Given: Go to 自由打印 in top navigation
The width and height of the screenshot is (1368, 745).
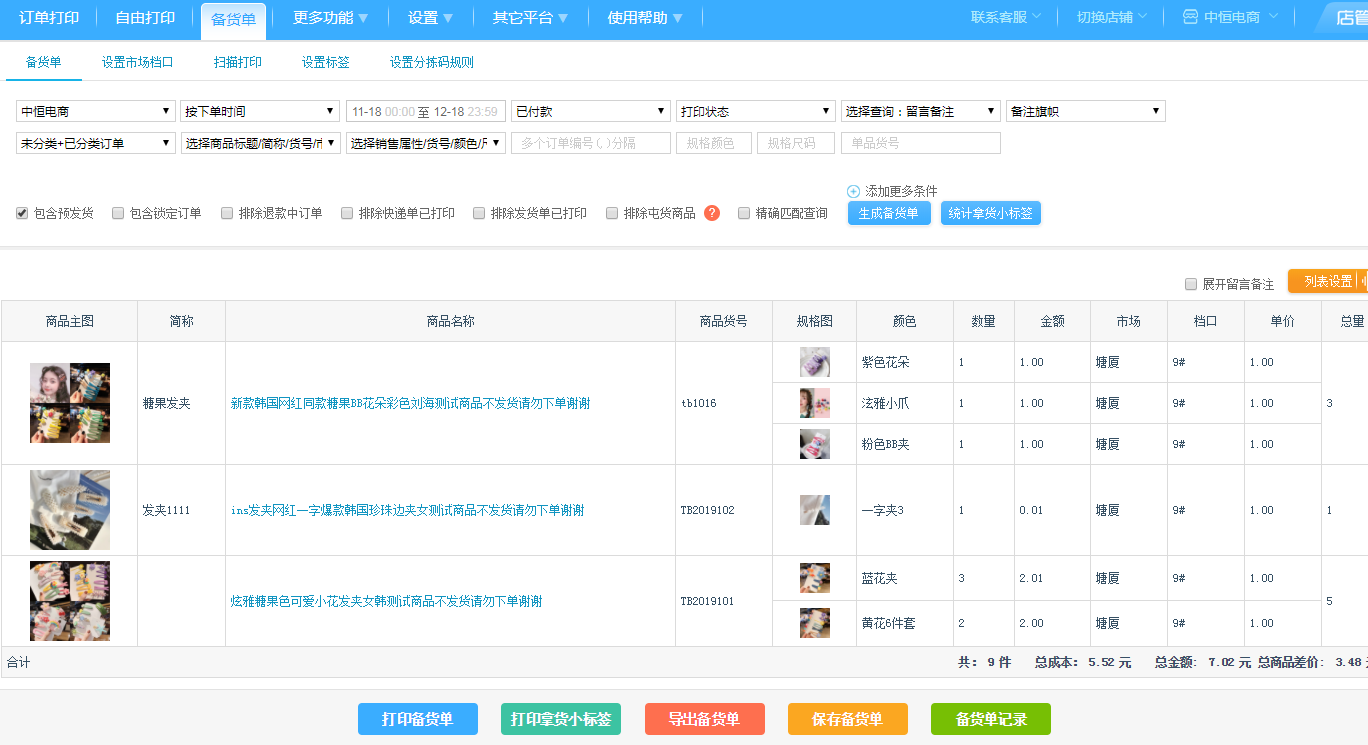Looking at the screenshot, I should (x=145, y=17).
